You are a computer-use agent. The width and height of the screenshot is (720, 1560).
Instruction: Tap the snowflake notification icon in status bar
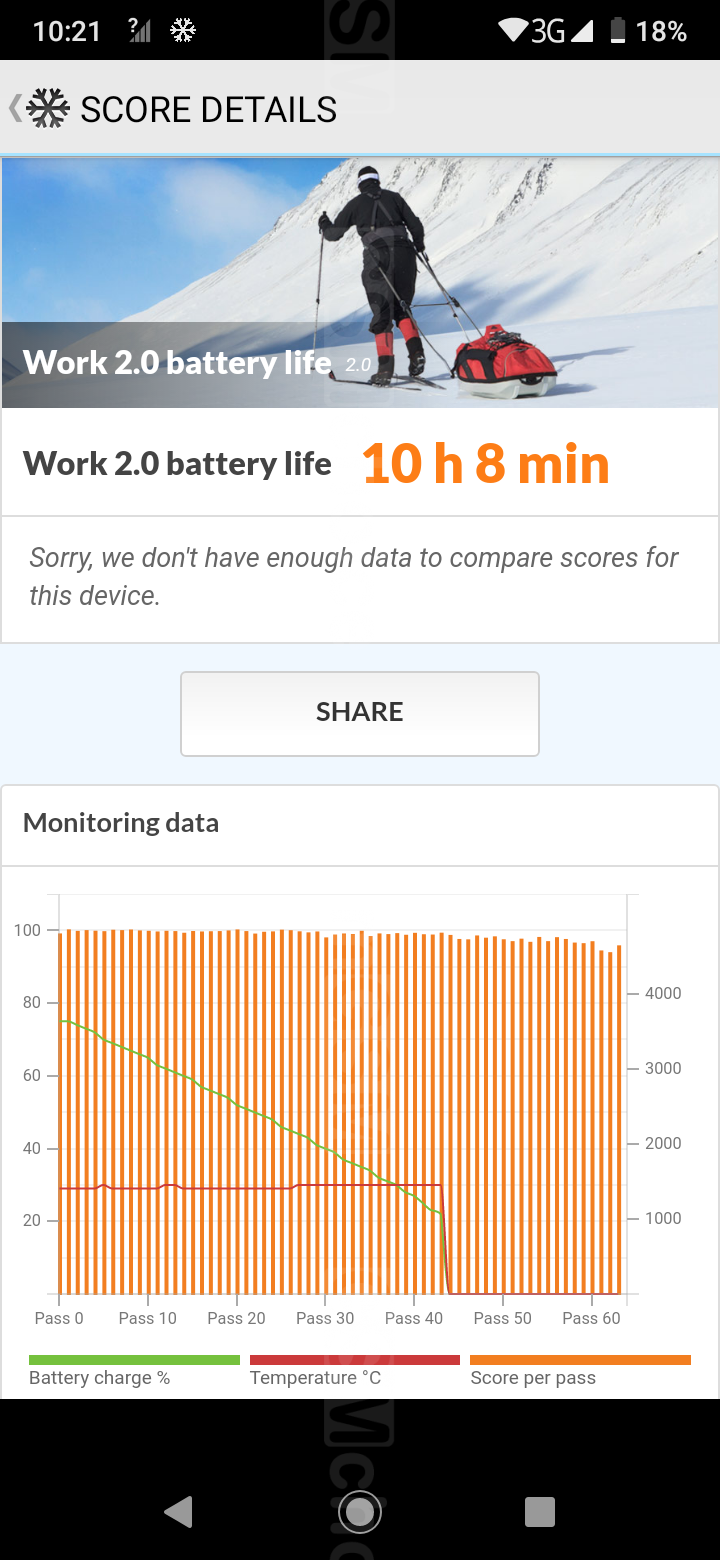(x=183, y=31)
